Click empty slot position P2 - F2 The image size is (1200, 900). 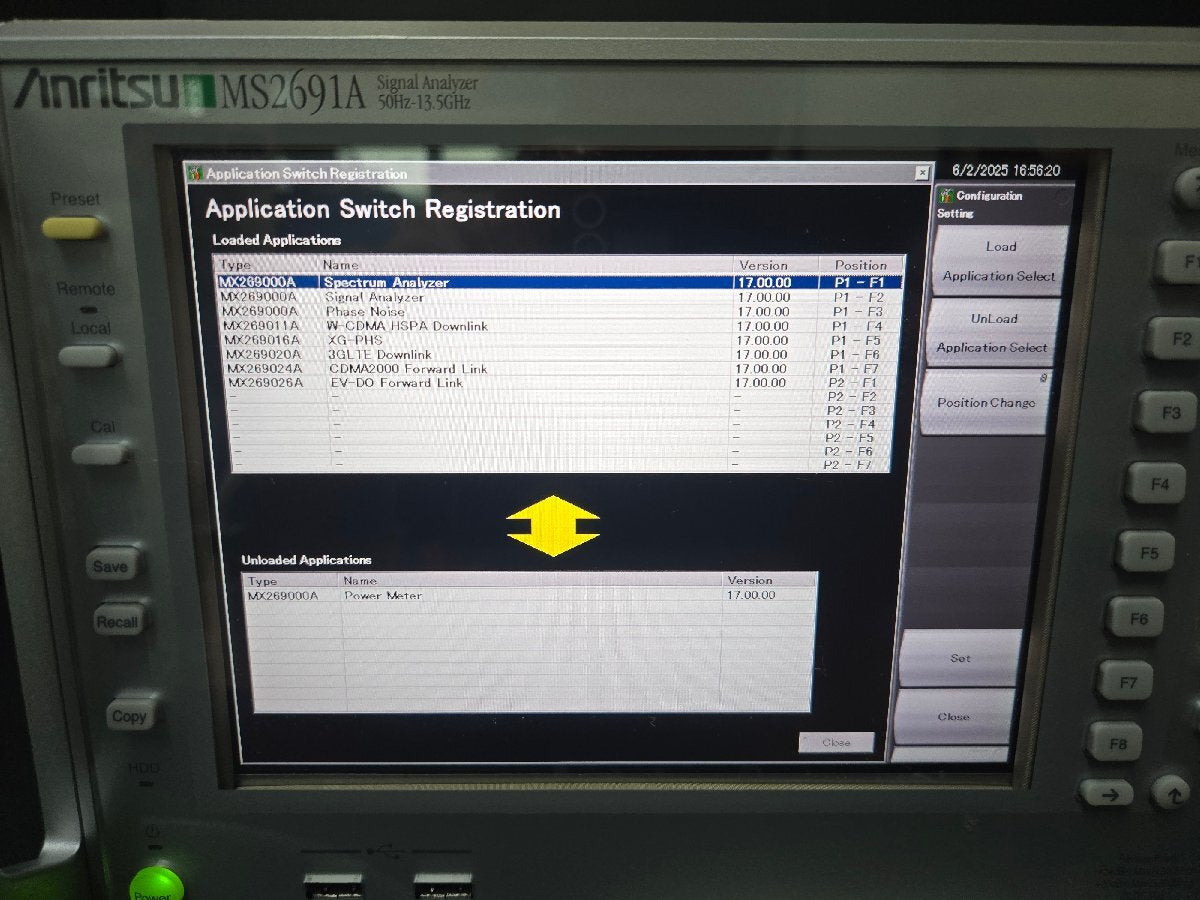coord(852,396)
